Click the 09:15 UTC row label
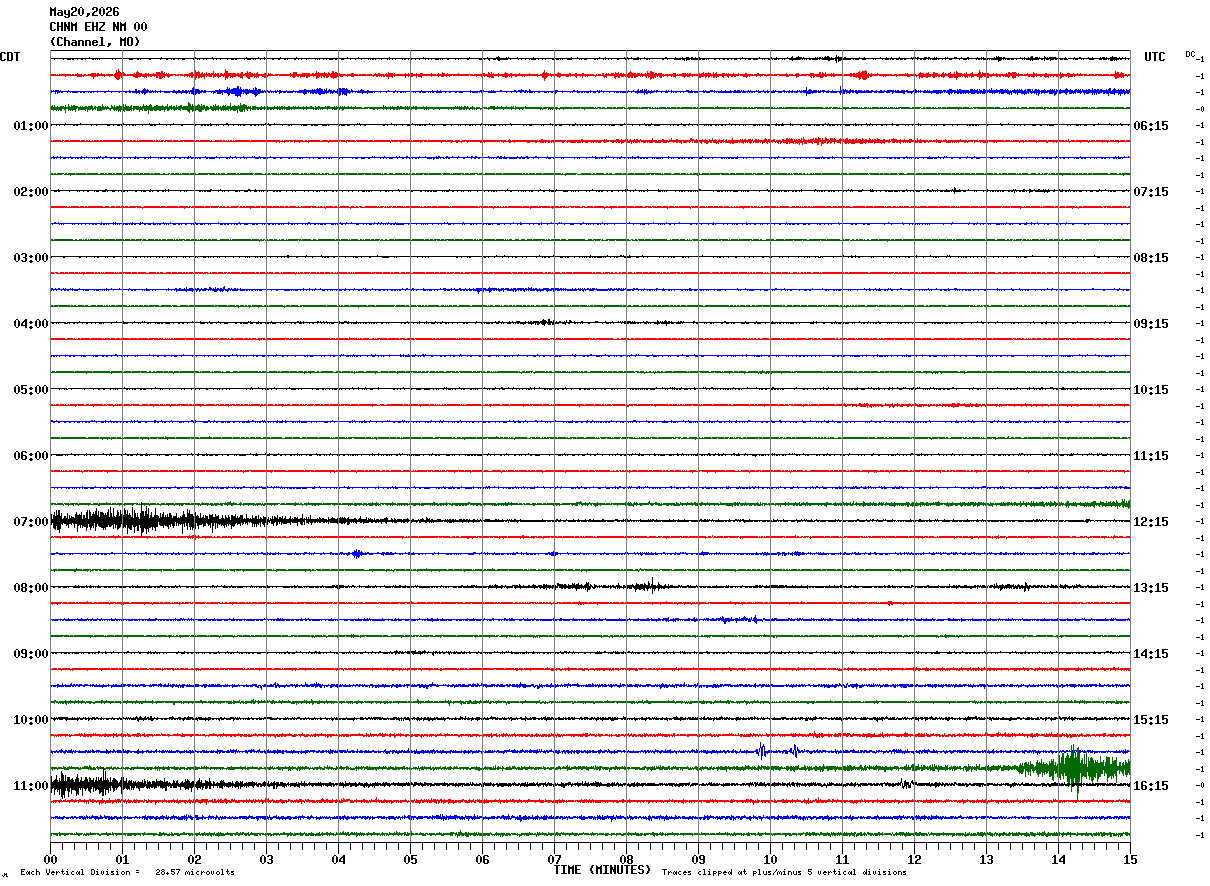 1151,324
